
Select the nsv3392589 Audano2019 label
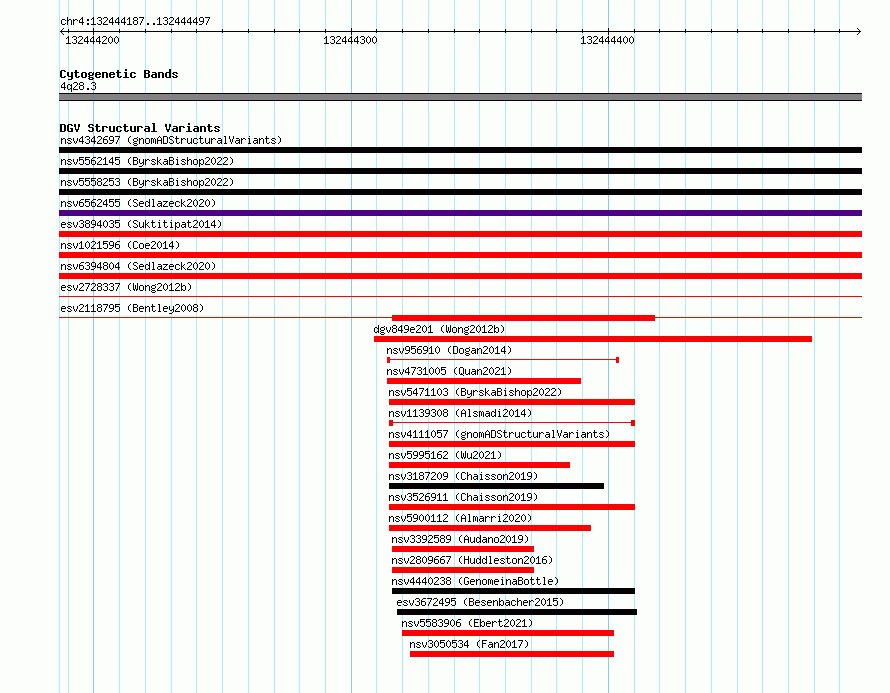[460, 539]
